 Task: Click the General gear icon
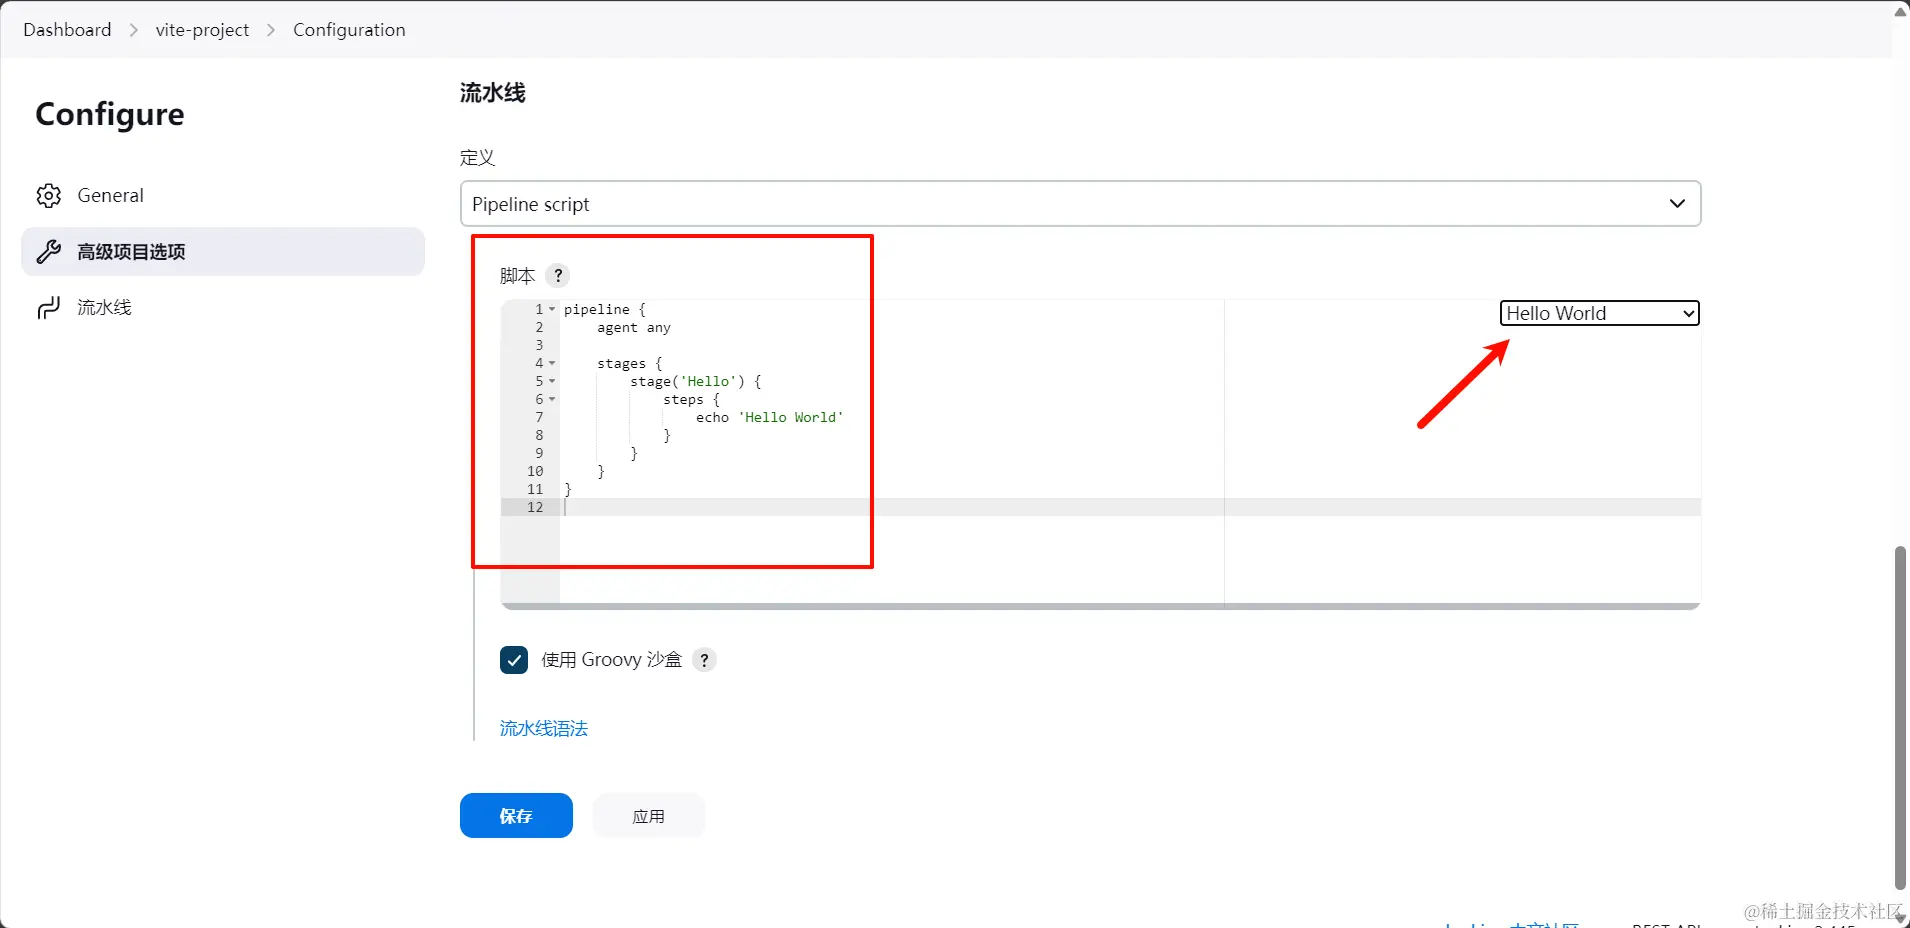49,195
